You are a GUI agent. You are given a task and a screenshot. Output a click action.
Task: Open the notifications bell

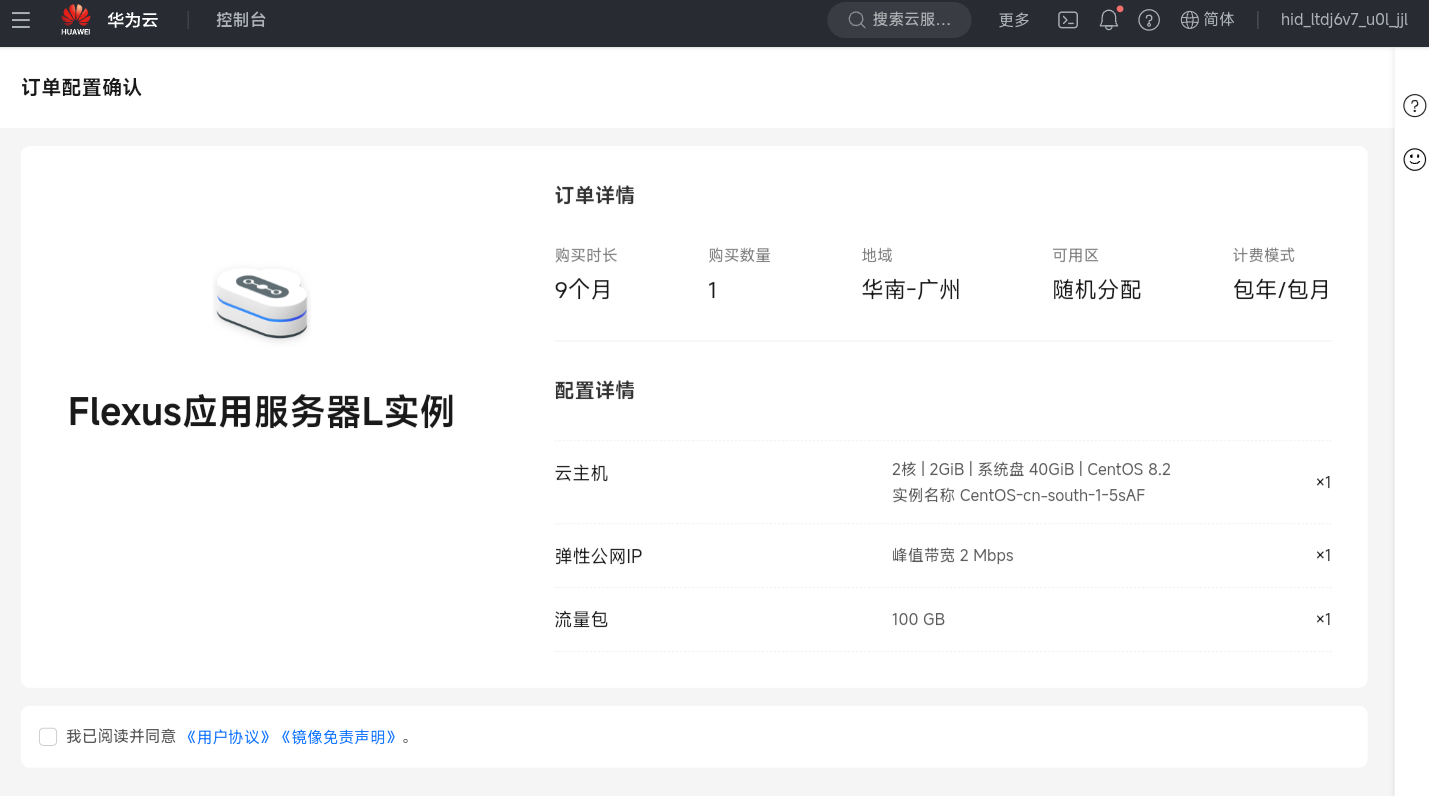(1109, 20)
